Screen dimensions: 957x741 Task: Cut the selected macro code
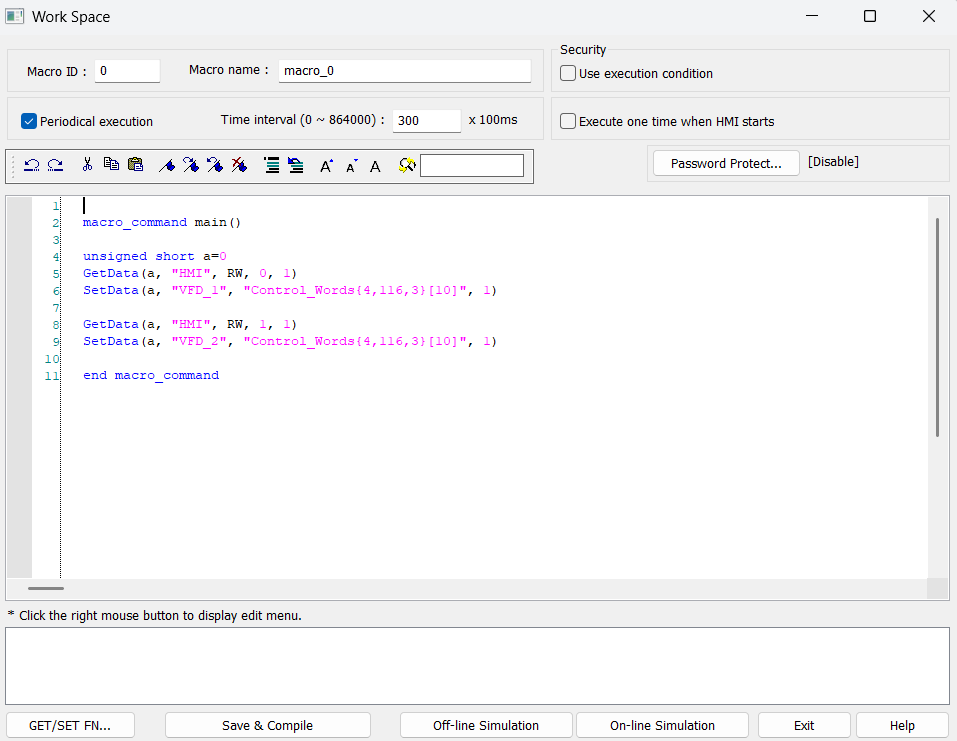pos(87,165)
